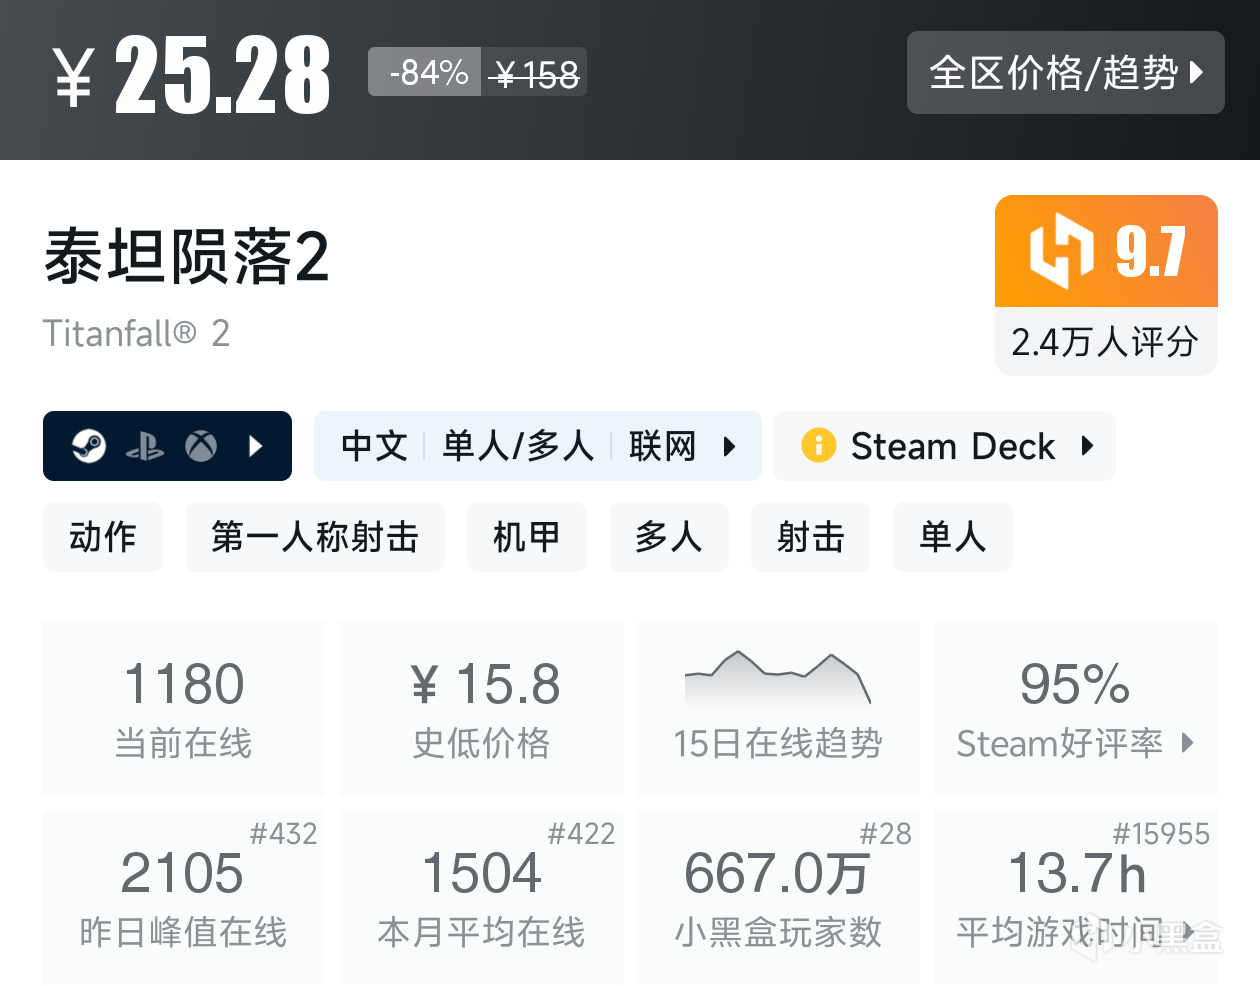This screenshot has width=1260, height=986.
Task: Open the 多人 tag
Action: 668,537
